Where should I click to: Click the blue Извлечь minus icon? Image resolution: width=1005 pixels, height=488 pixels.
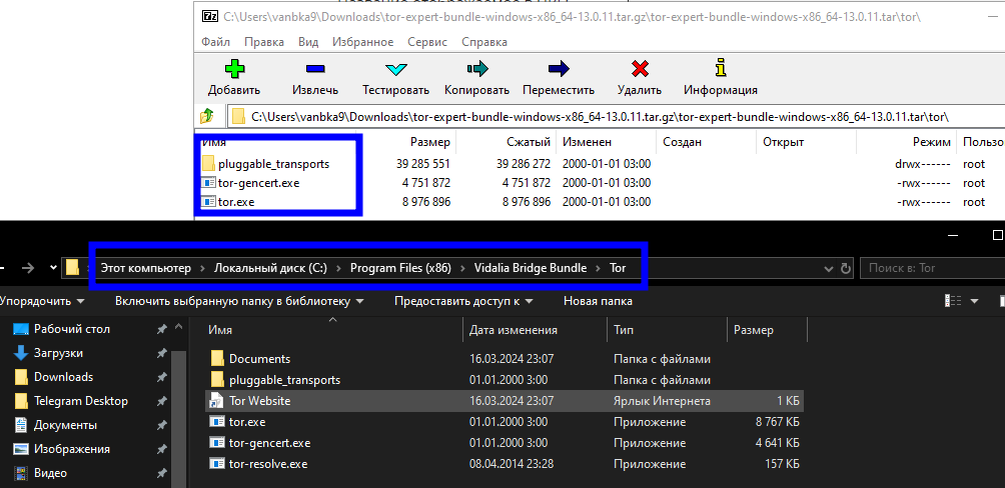click(x=315, y=69)
